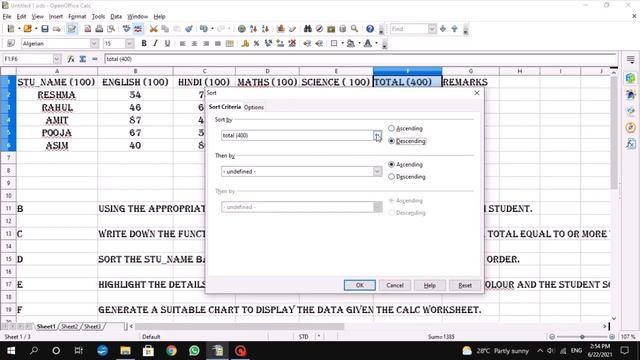Click the Hyperlink globe icon
Viewport: 640px width, 360px height.
point(242,29)
